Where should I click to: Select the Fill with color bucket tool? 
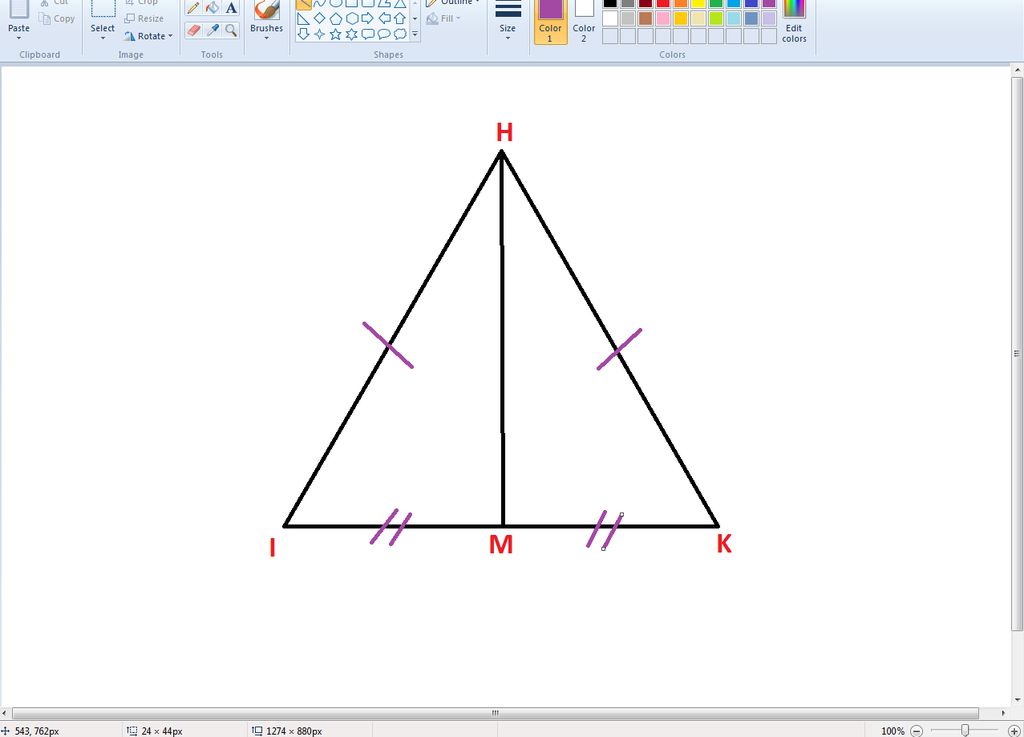click(x=212, y=8)
